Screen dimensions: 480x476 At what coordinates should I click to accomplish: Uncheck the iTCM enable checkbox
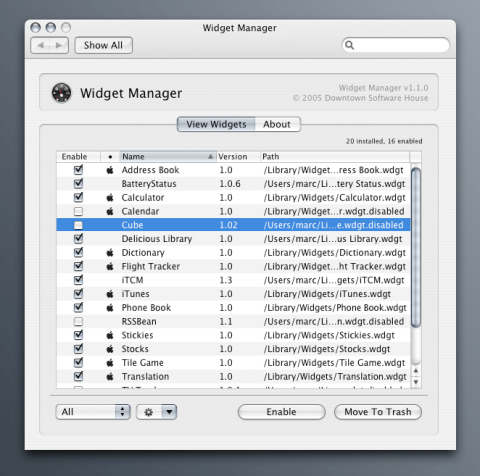(x=78, y=280)
